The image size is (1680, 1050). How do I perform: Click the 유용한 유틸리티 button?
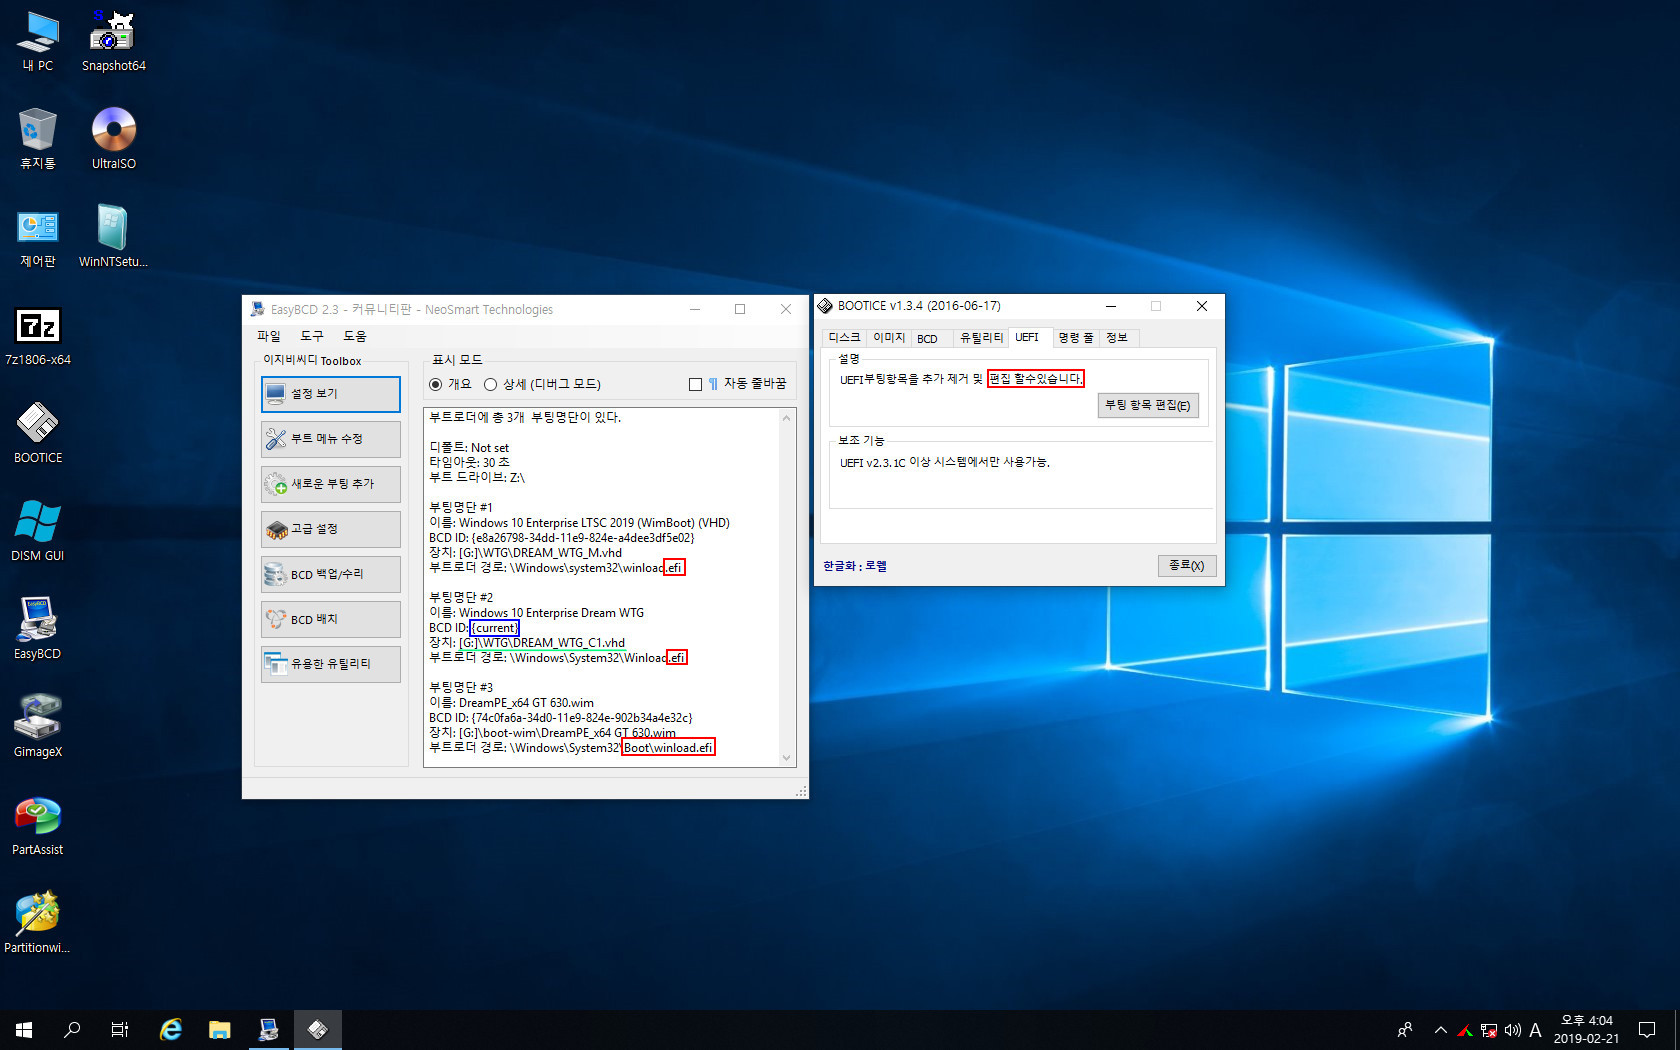coord(331,664)
